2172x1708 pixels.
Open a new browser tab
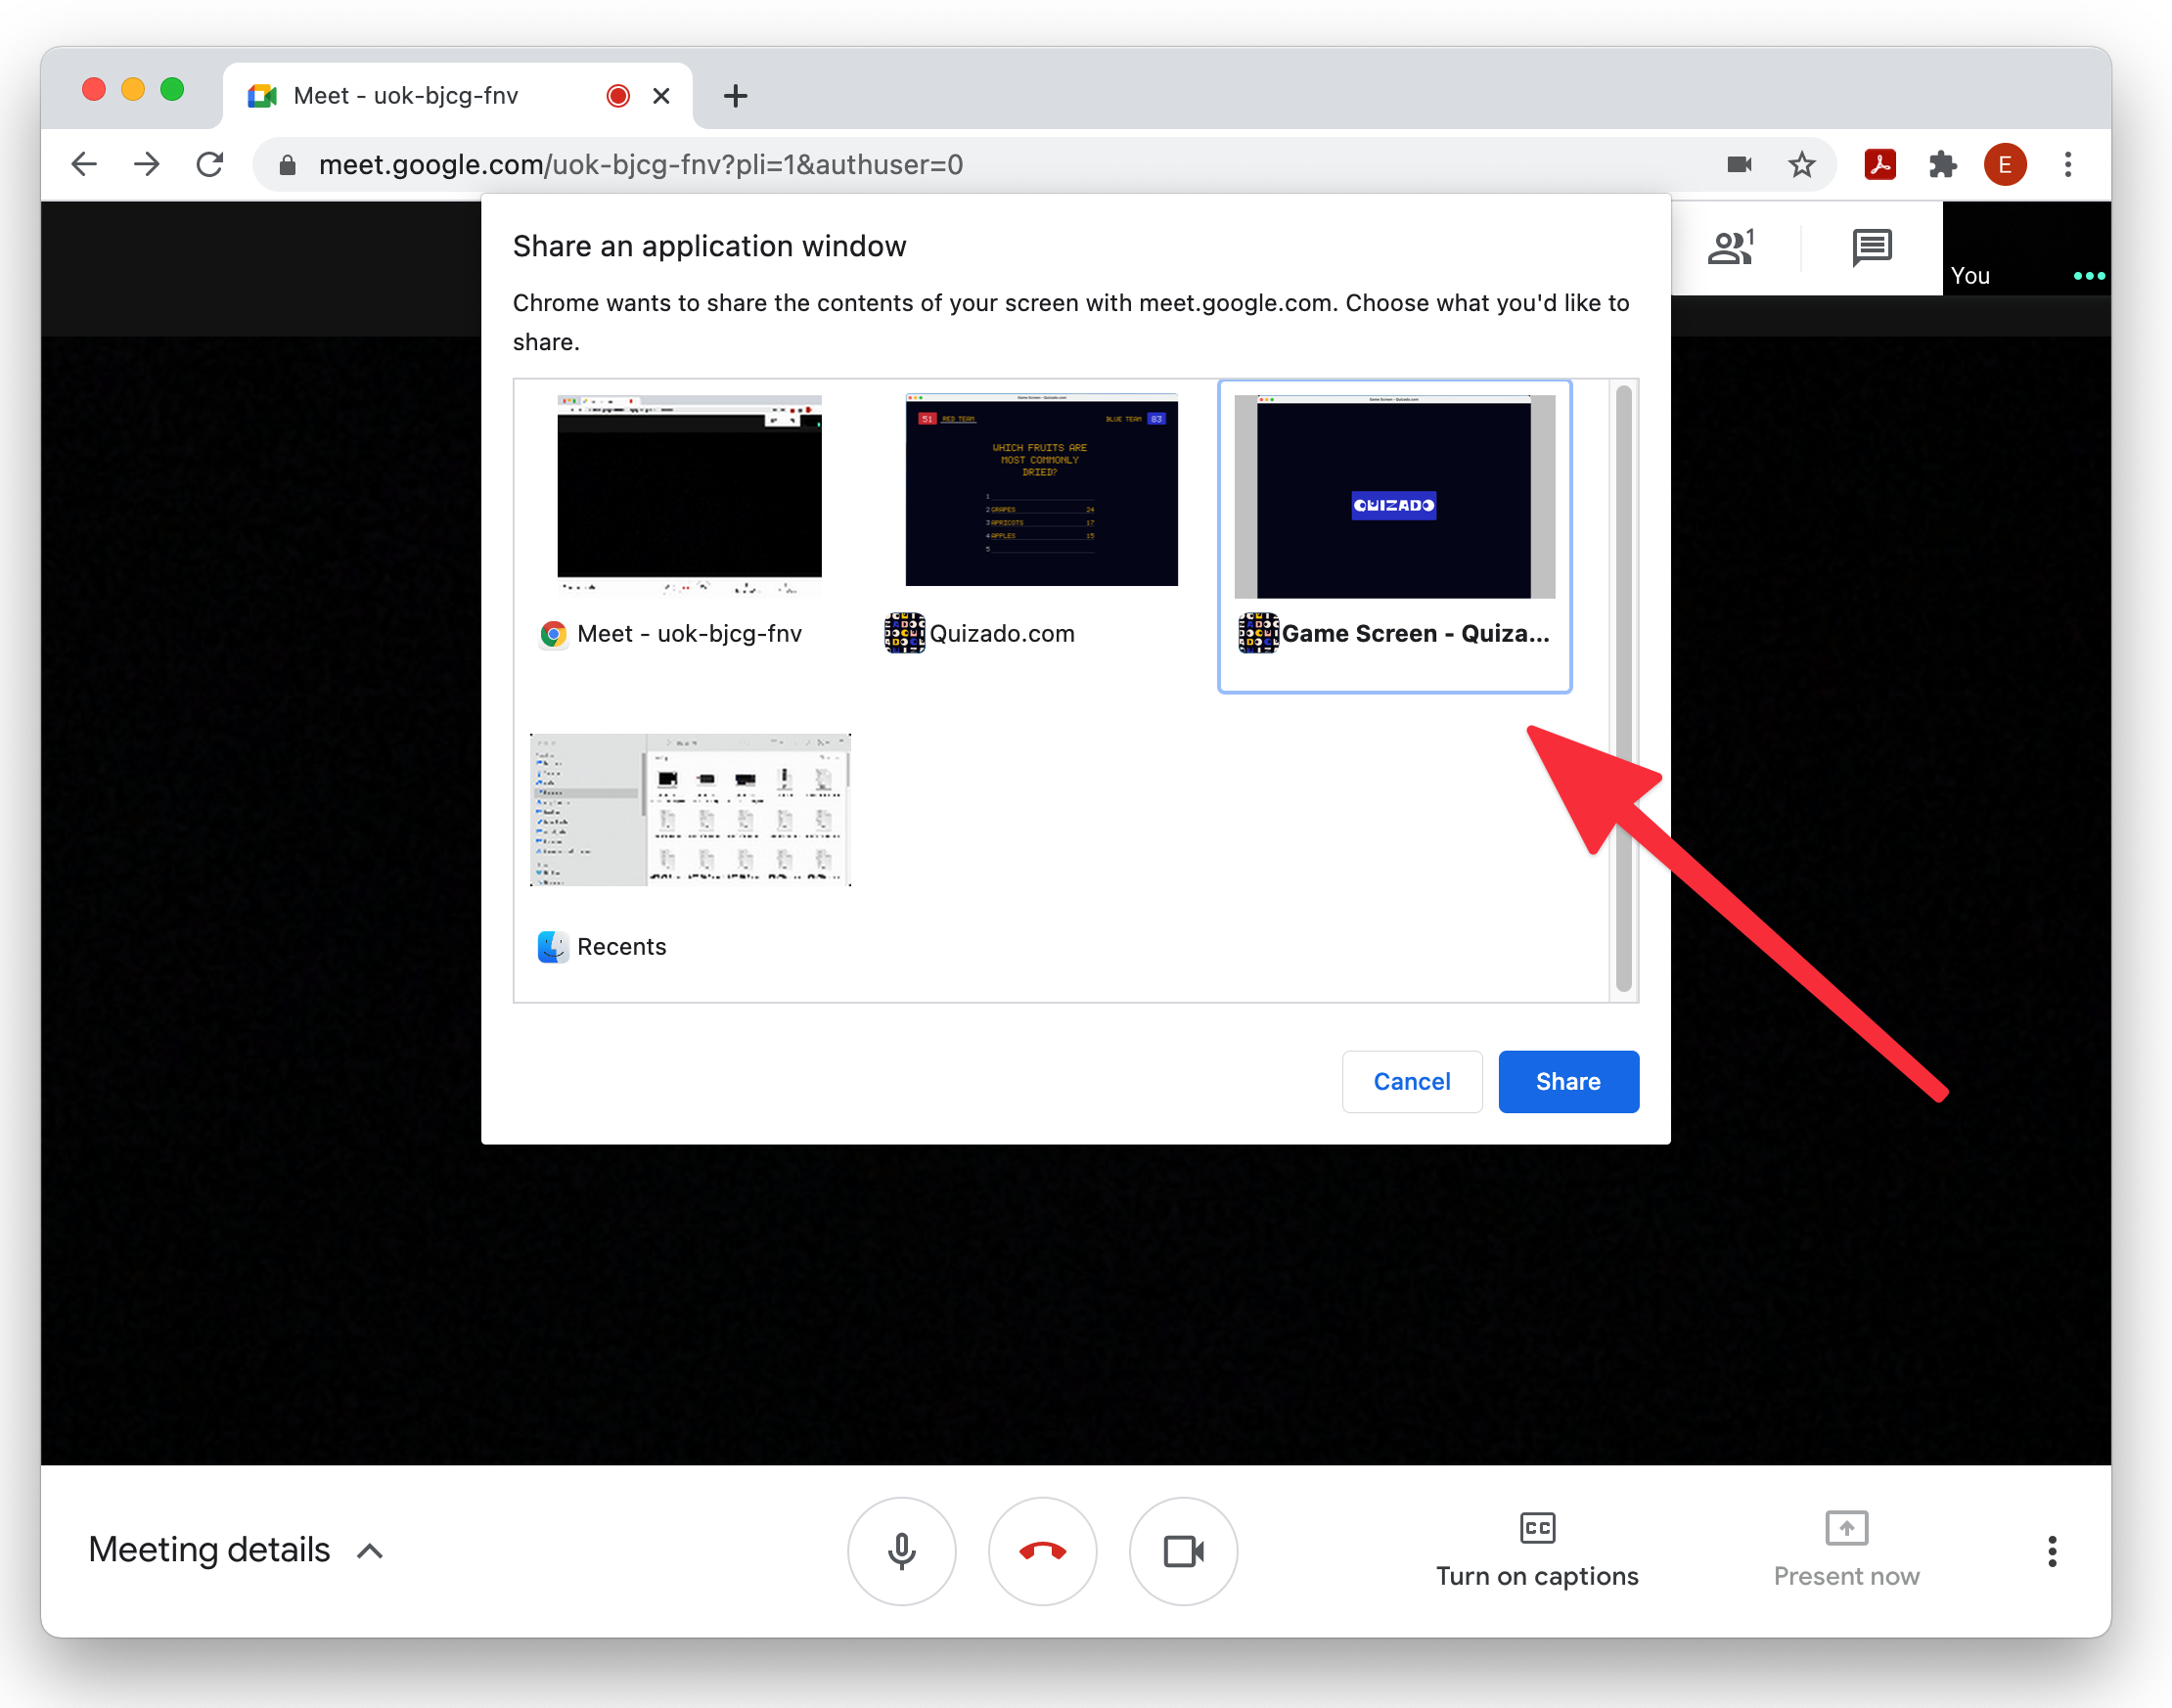(735, 96)
